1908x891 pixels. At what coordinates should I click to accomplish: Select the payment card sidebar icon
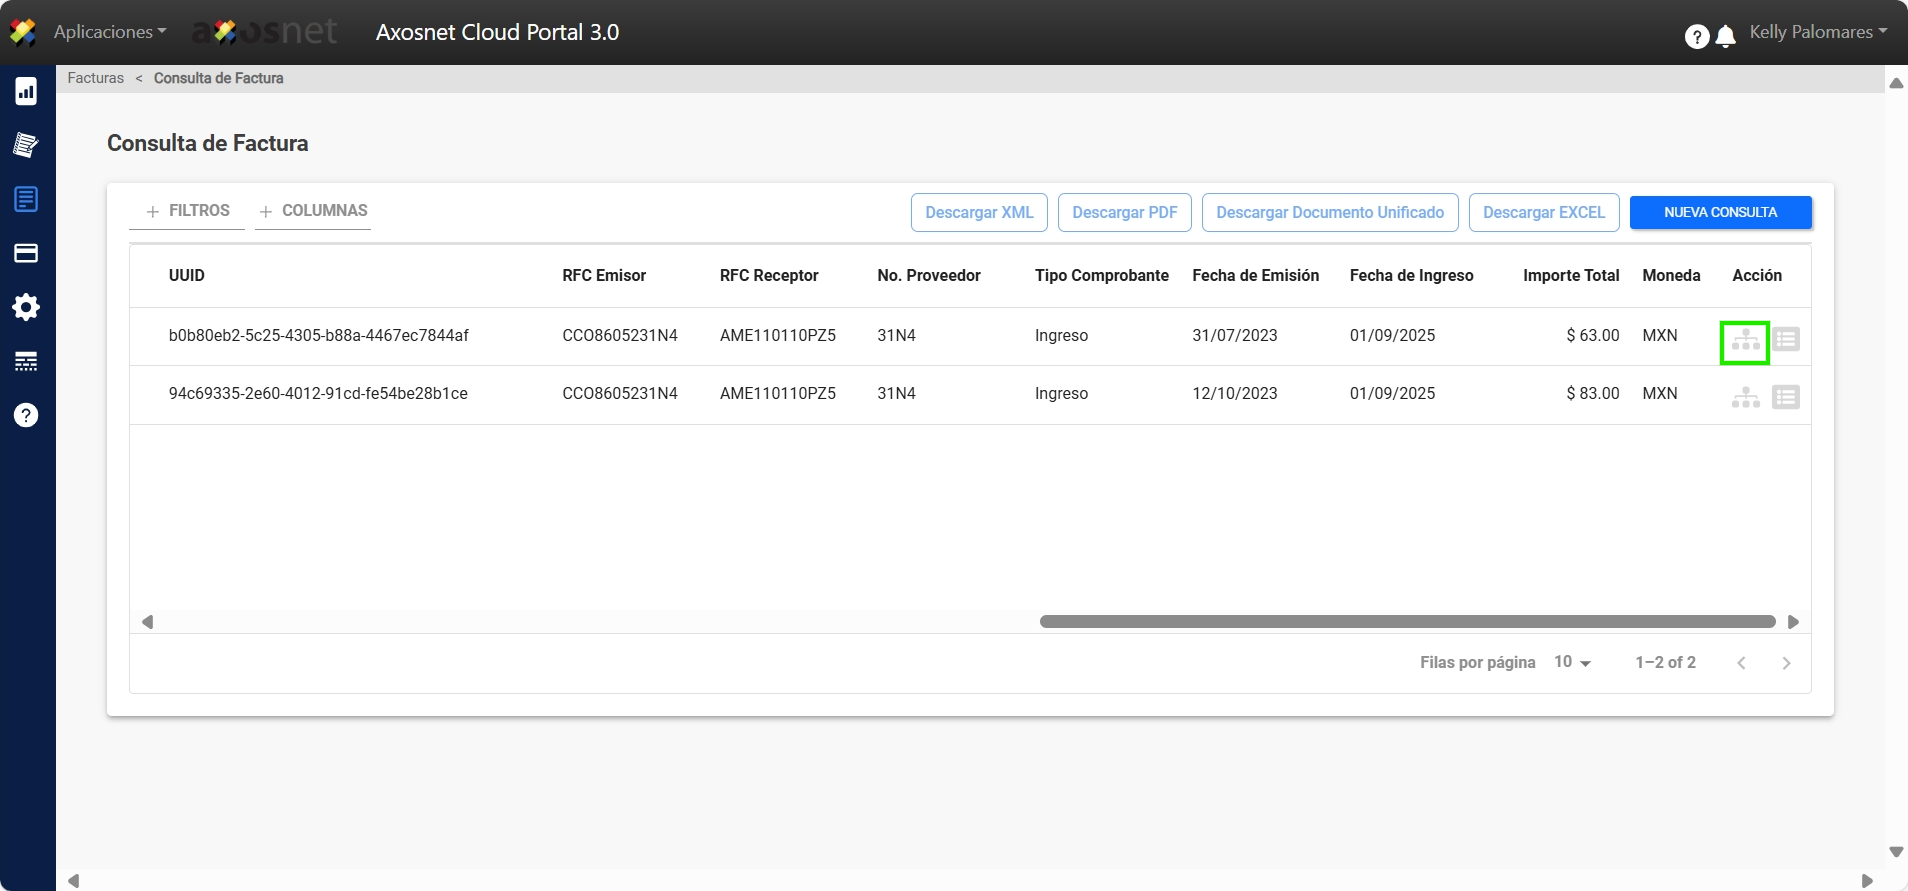click(26, 253)
